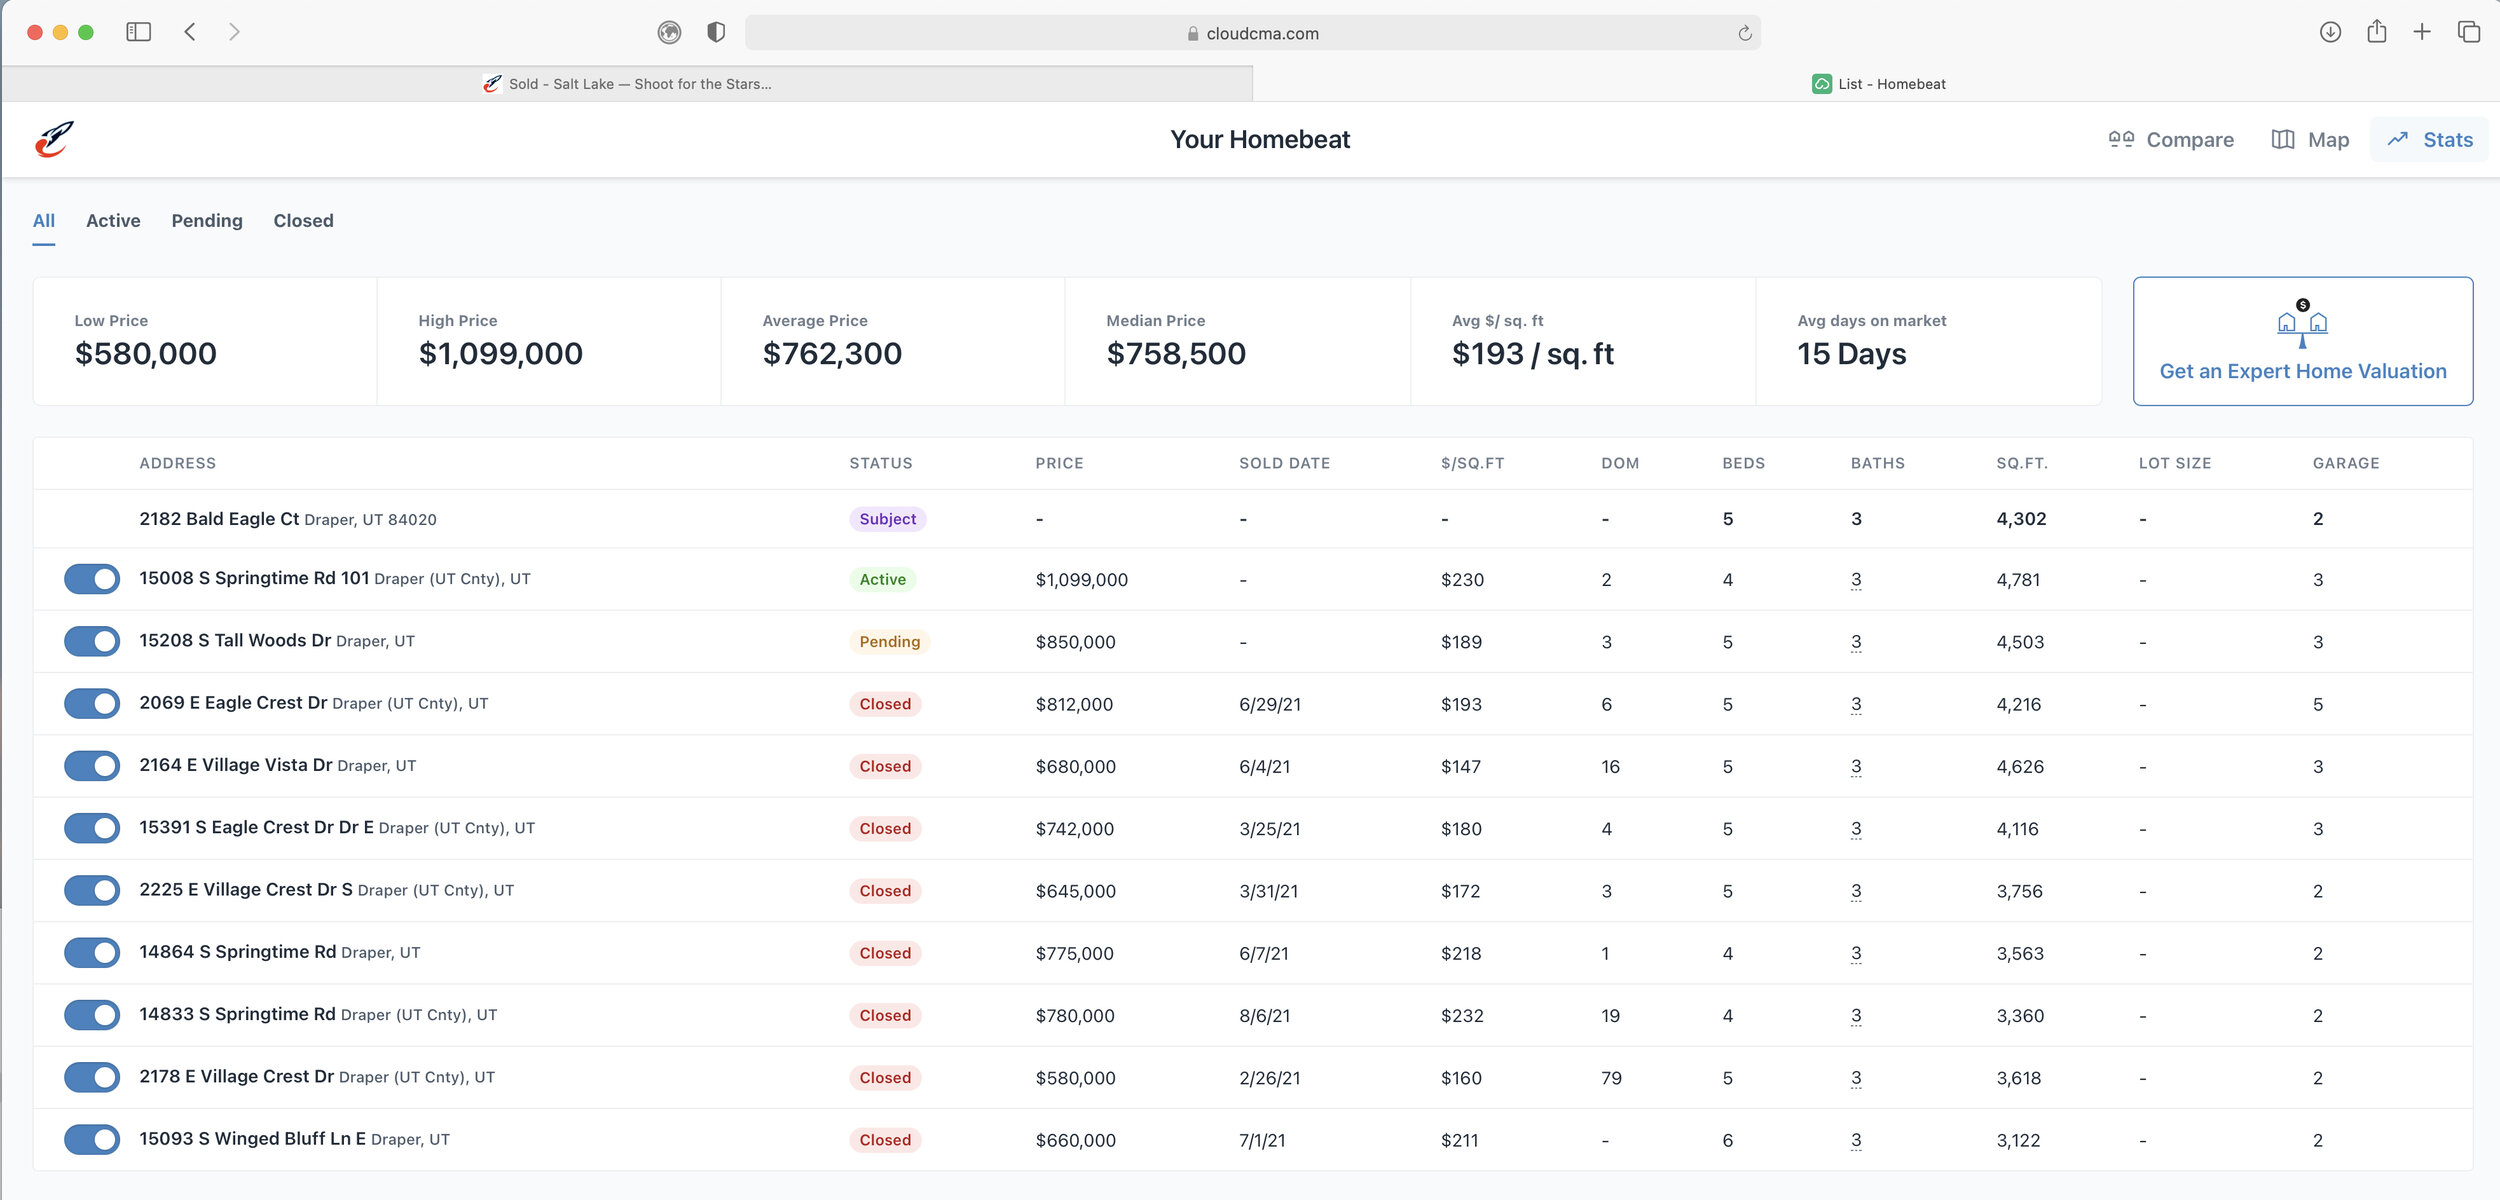Disable toggle for 15008 S Springtime Rd
This screenshot has height=1200, width=2500.
tap(92, 579)
